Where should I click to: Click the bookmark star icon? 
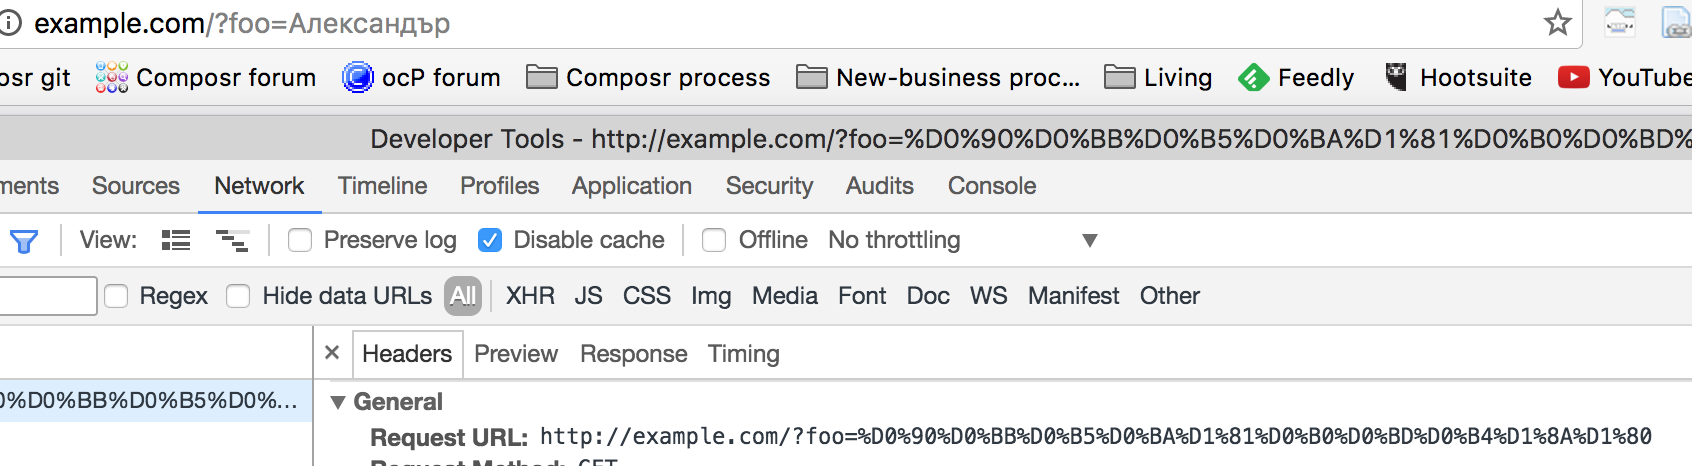point(1557,22)
